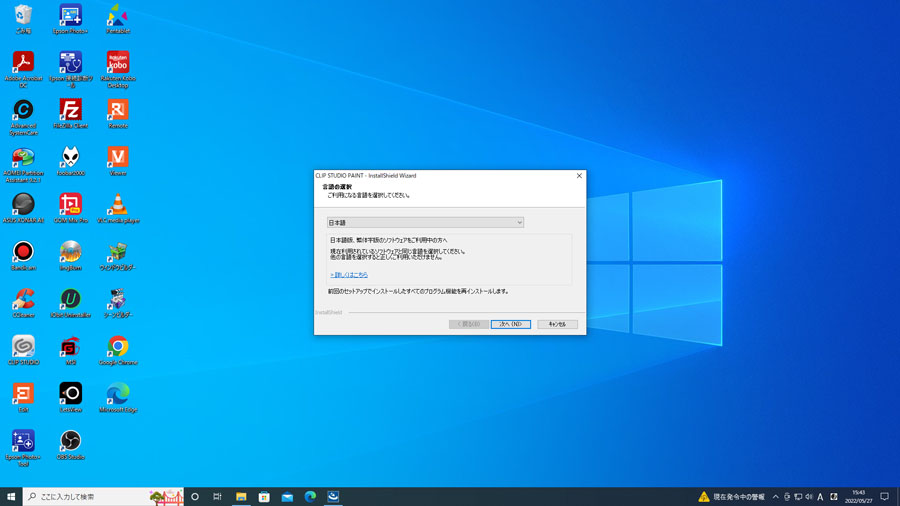Screen dimensions: 900x506
Task: Open the notification action center
Action: [x=885, y=497]
